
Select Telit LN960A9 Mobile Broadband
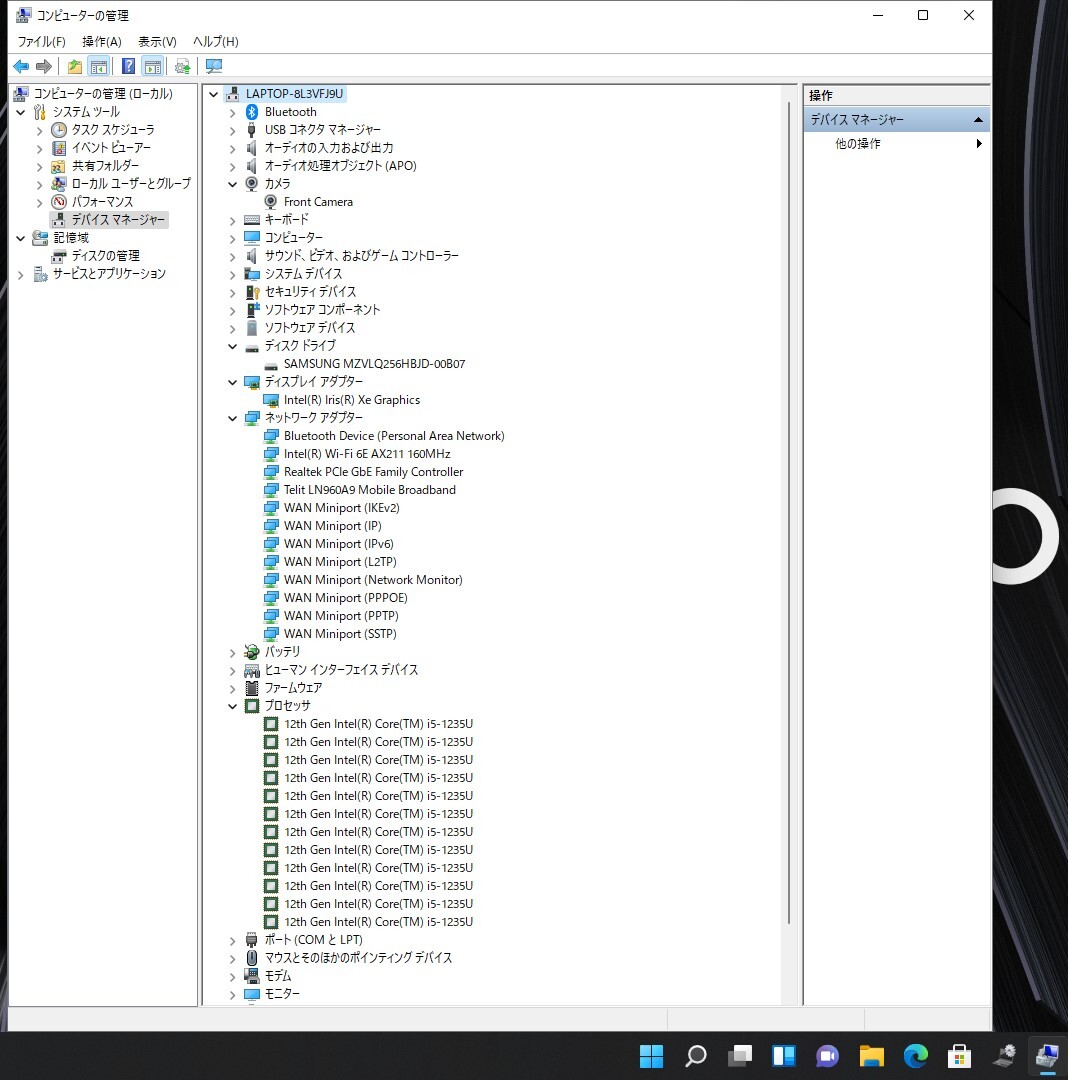click(x=370, y=490)
